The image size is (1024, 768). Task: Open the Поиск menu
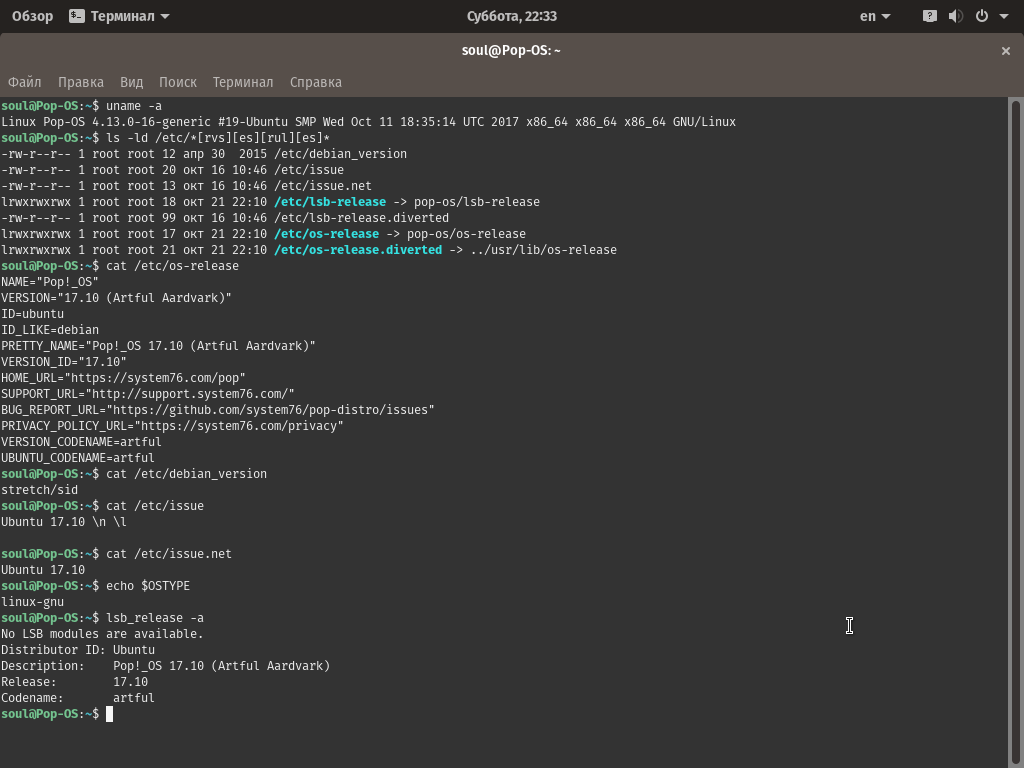click(x=178, y=82)
